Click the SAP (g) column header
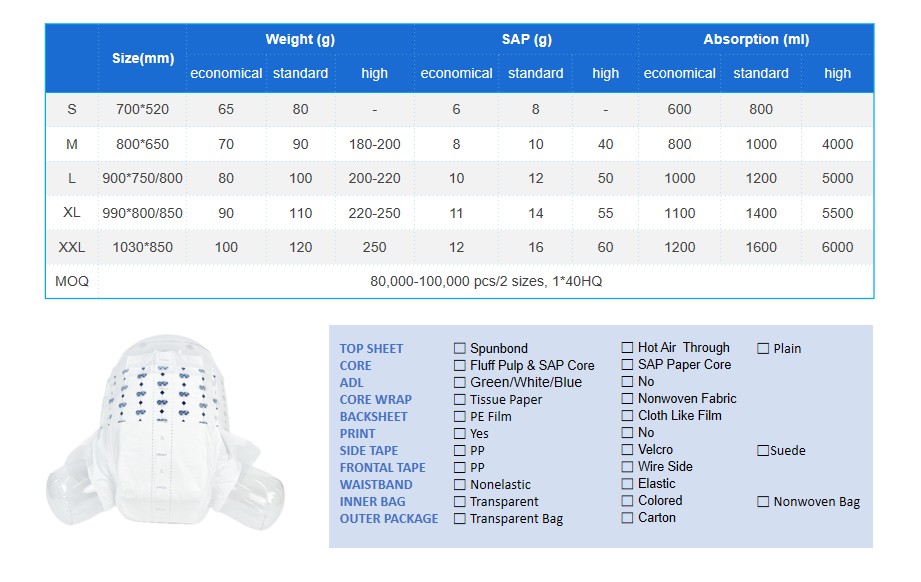 pyautogui.click(x=526, y=39)
